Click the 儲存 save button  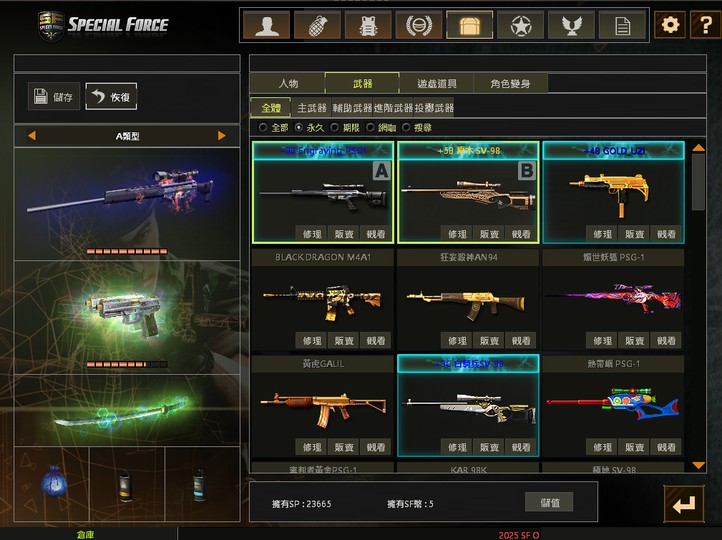click(x=54, y=96)
